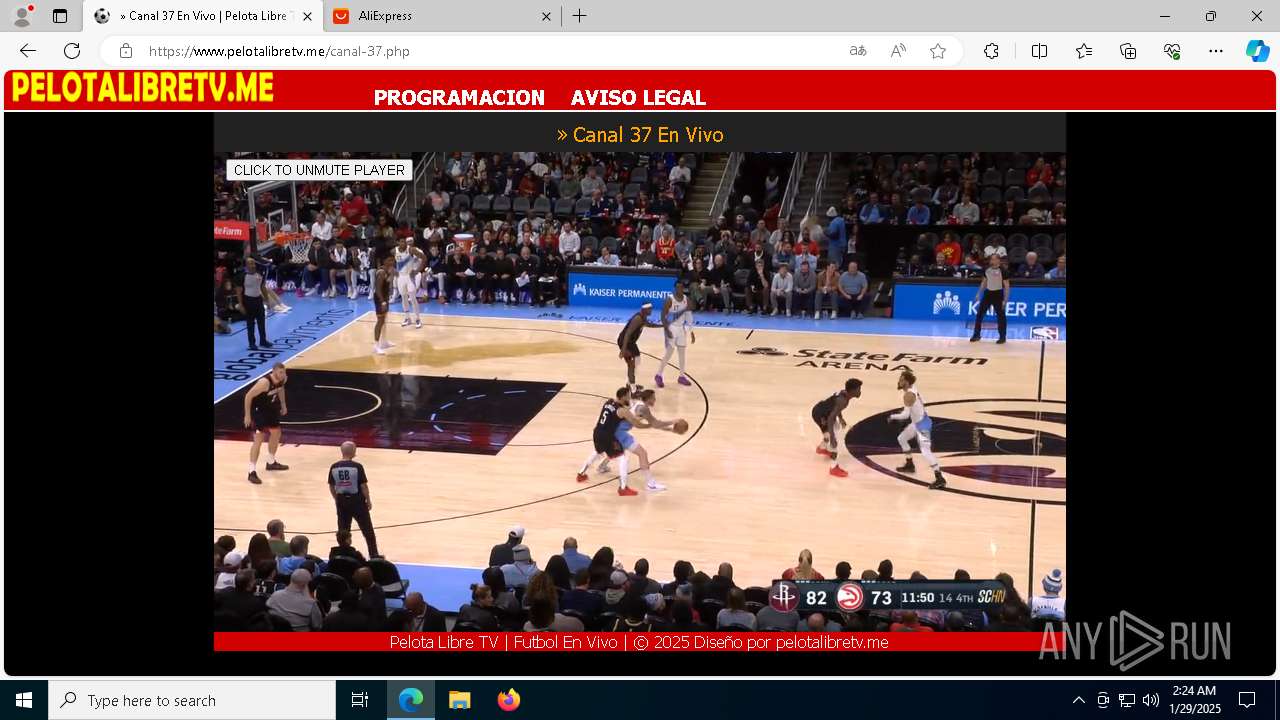The width and height of the screenshot is (1280, 720).
Task: Show hidden system tray icons
Action: [1078, 700]
